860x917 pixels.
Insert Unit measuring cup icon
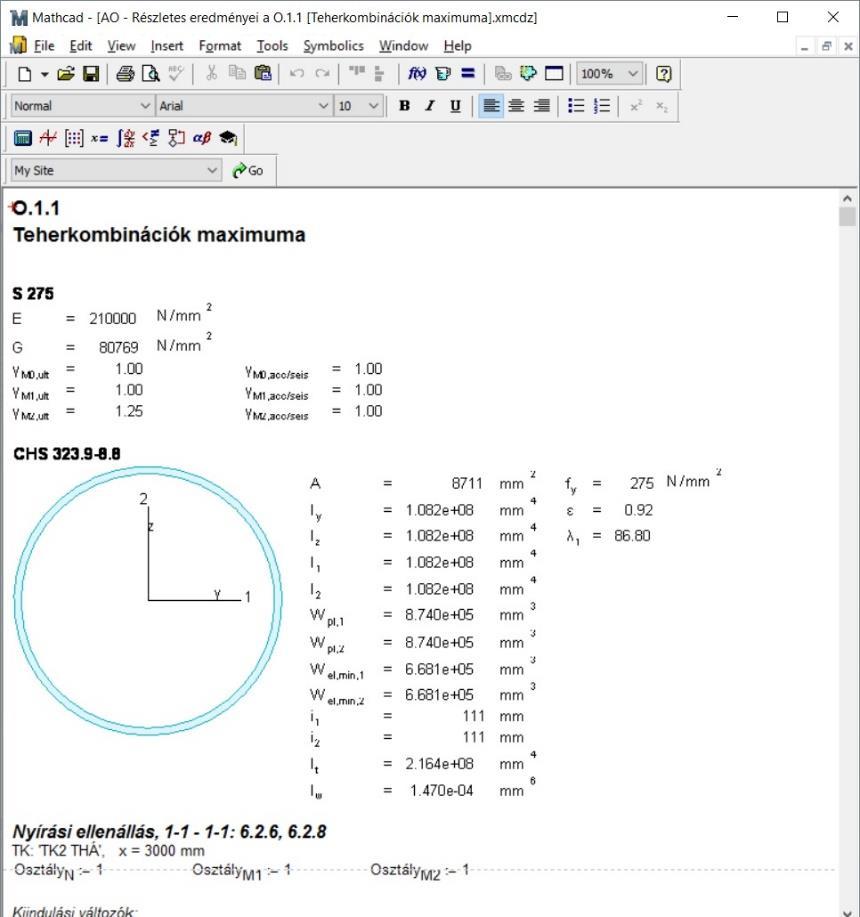(443, 73)
